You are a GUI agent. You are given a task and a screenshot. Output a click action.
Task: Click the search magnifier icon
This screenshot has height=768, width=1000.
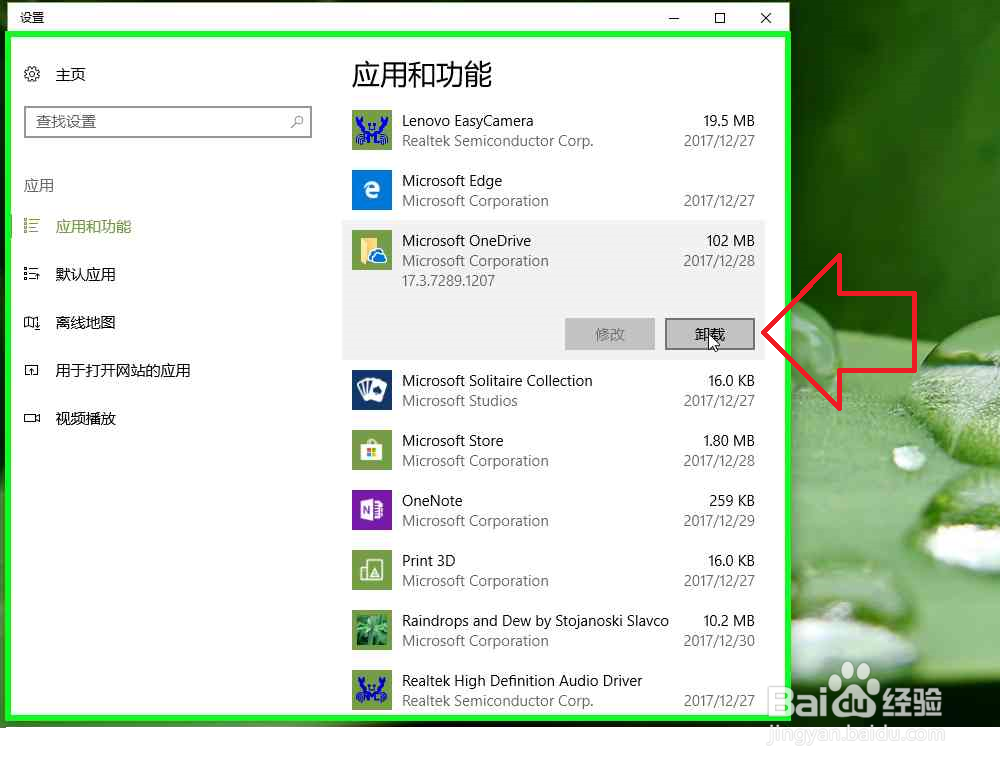(x=297, y=121)
